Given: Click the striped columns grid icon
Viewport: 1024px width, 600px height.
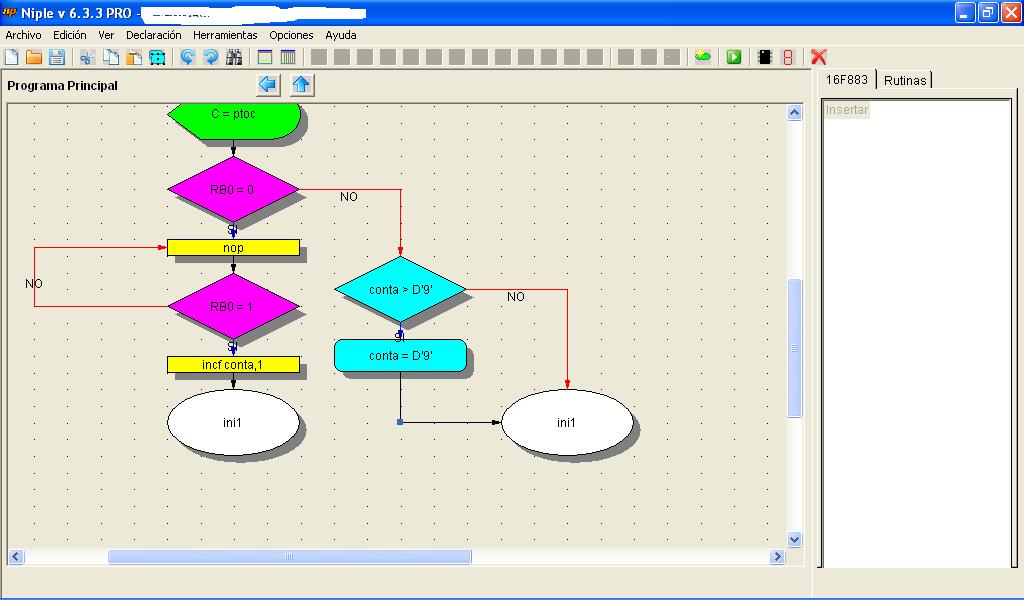Looking at the screenshot, I should coord(288,57).
